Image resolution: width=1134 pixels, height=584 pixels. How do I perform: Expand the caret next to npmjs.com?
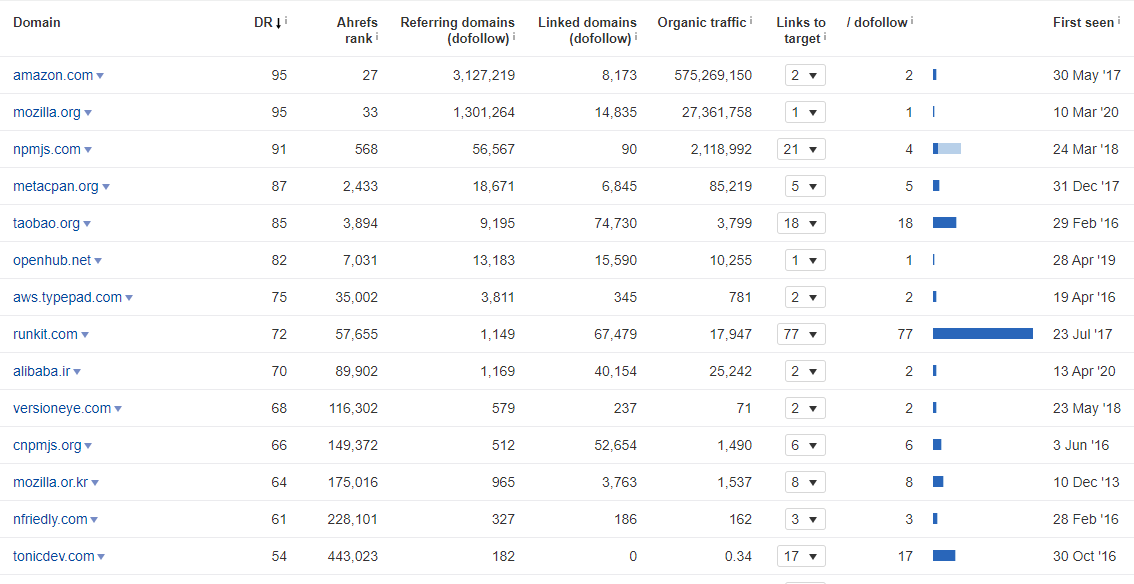88,150
